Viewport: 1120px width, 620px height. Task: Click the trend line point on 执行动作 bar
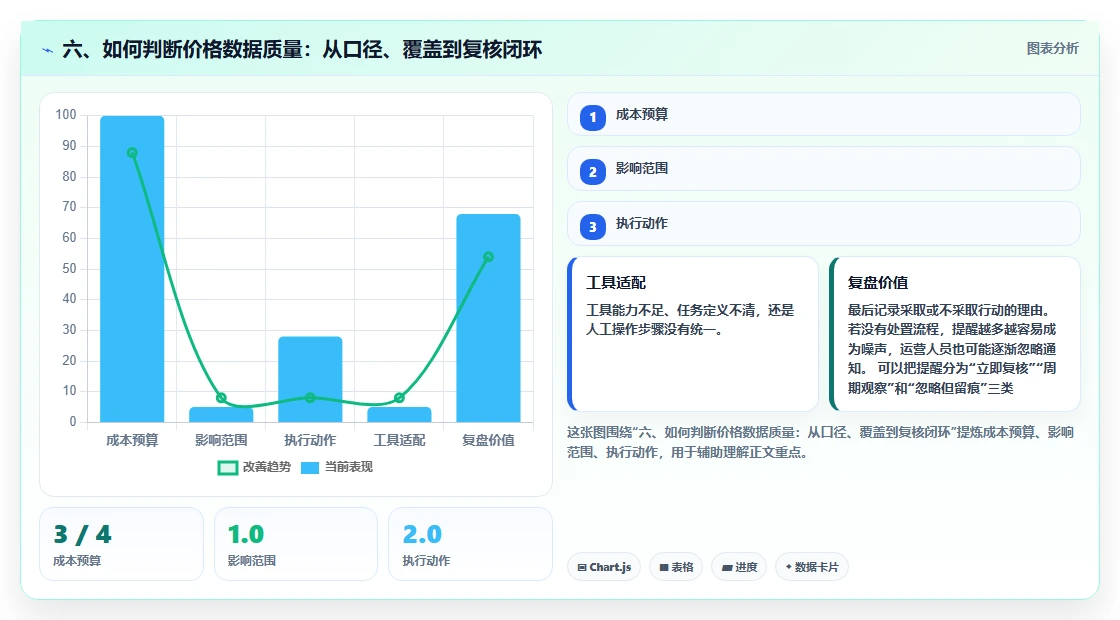[310, 398]
